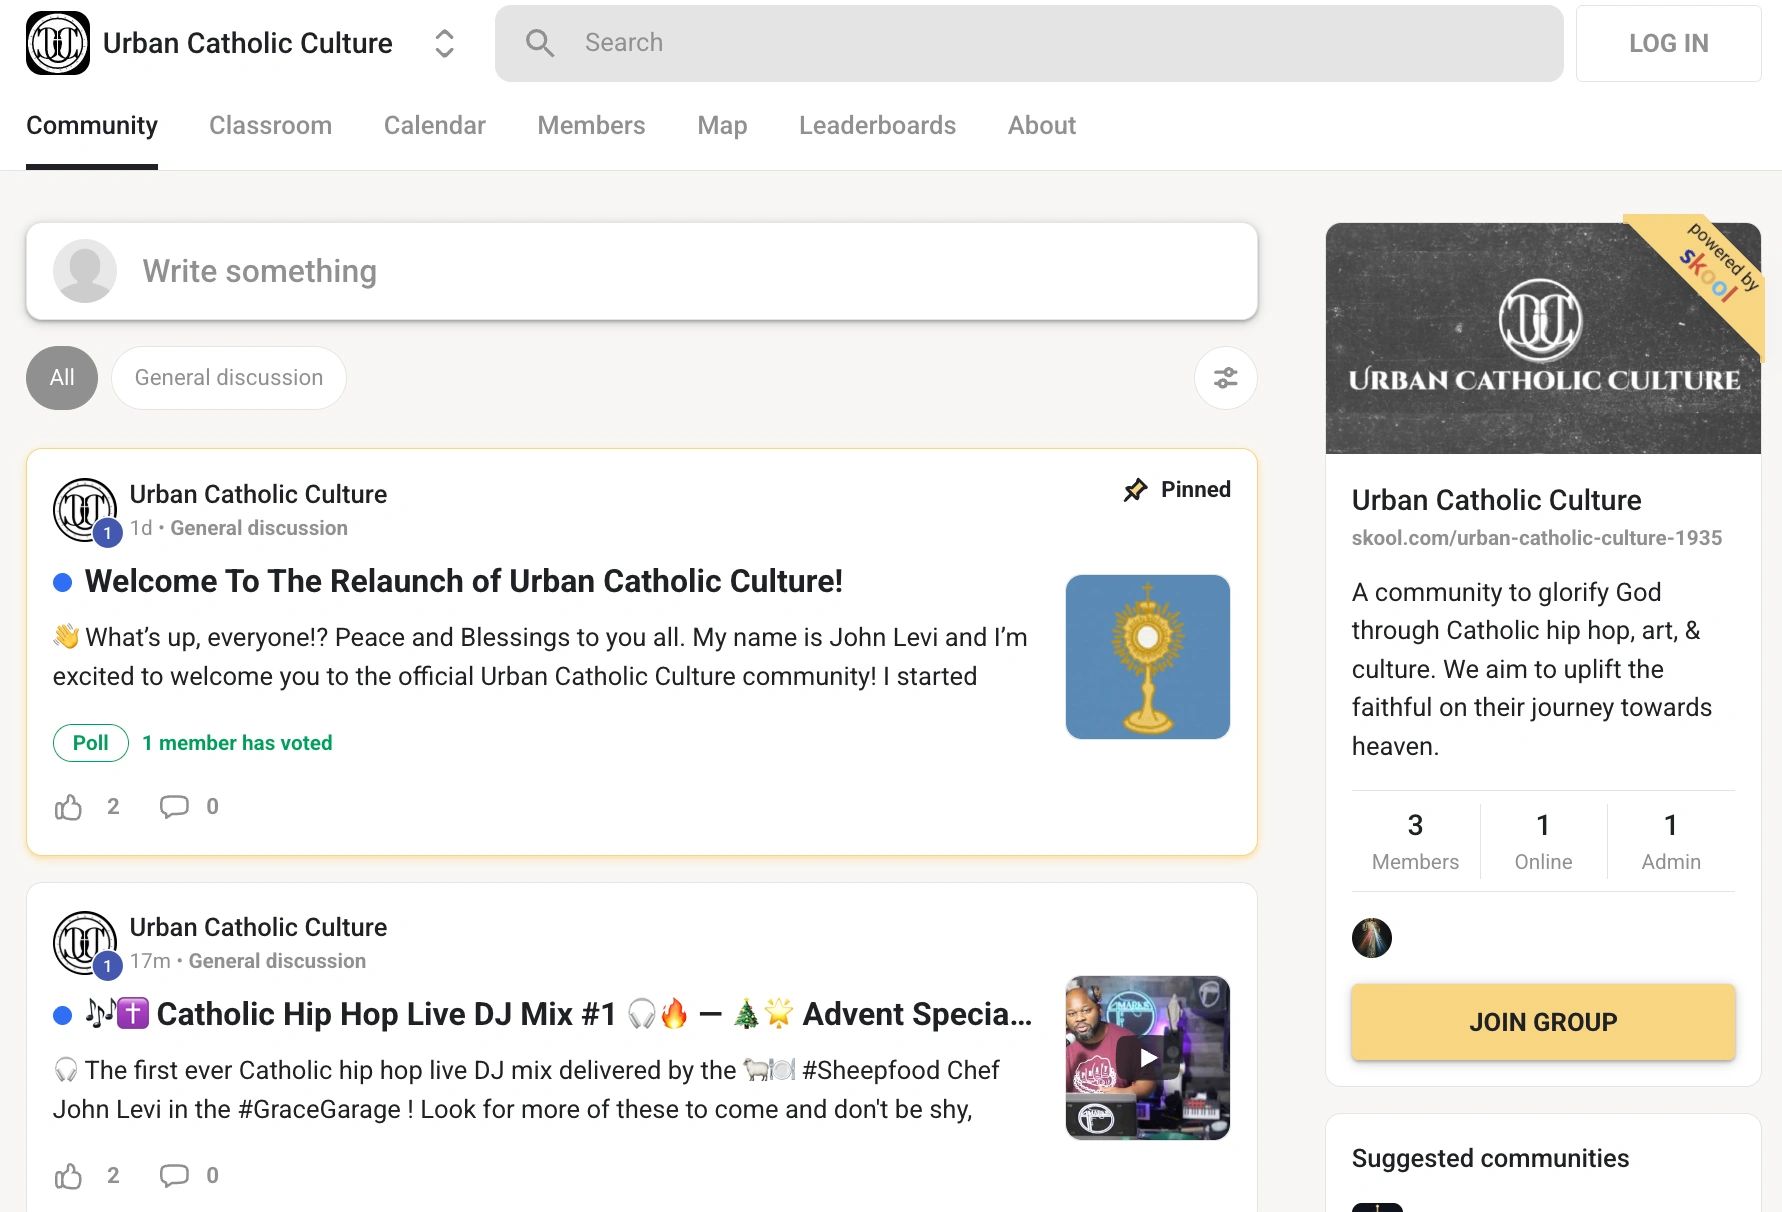1782x1212 pixels.
Task: Like the Catholic Hip Hop DJ Mix post
Action: (69, 1176)
